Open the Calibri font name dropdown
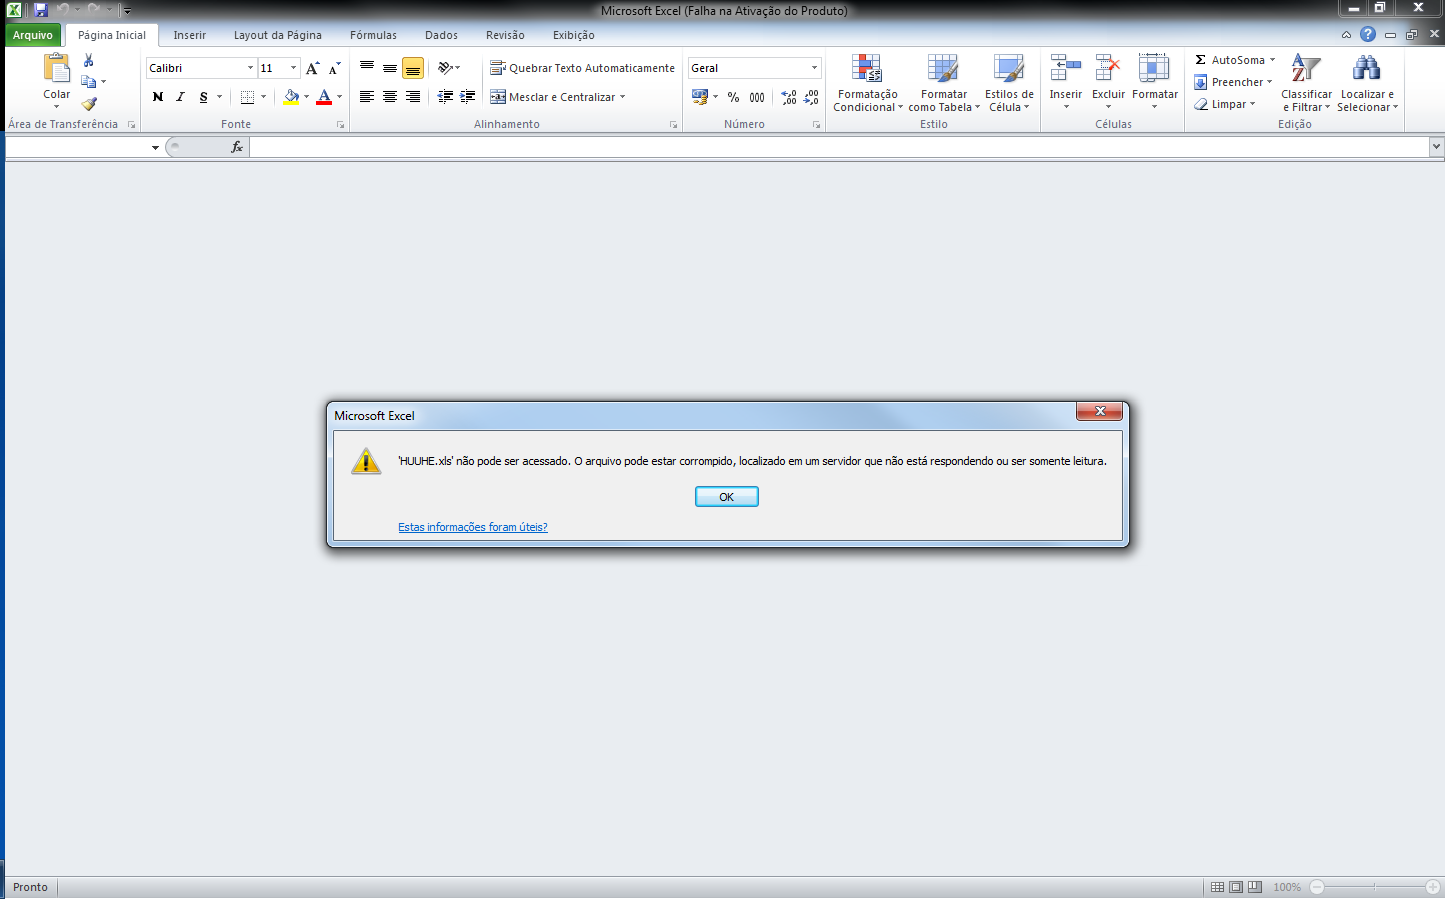1445x899 pixels. pos(250,68)
